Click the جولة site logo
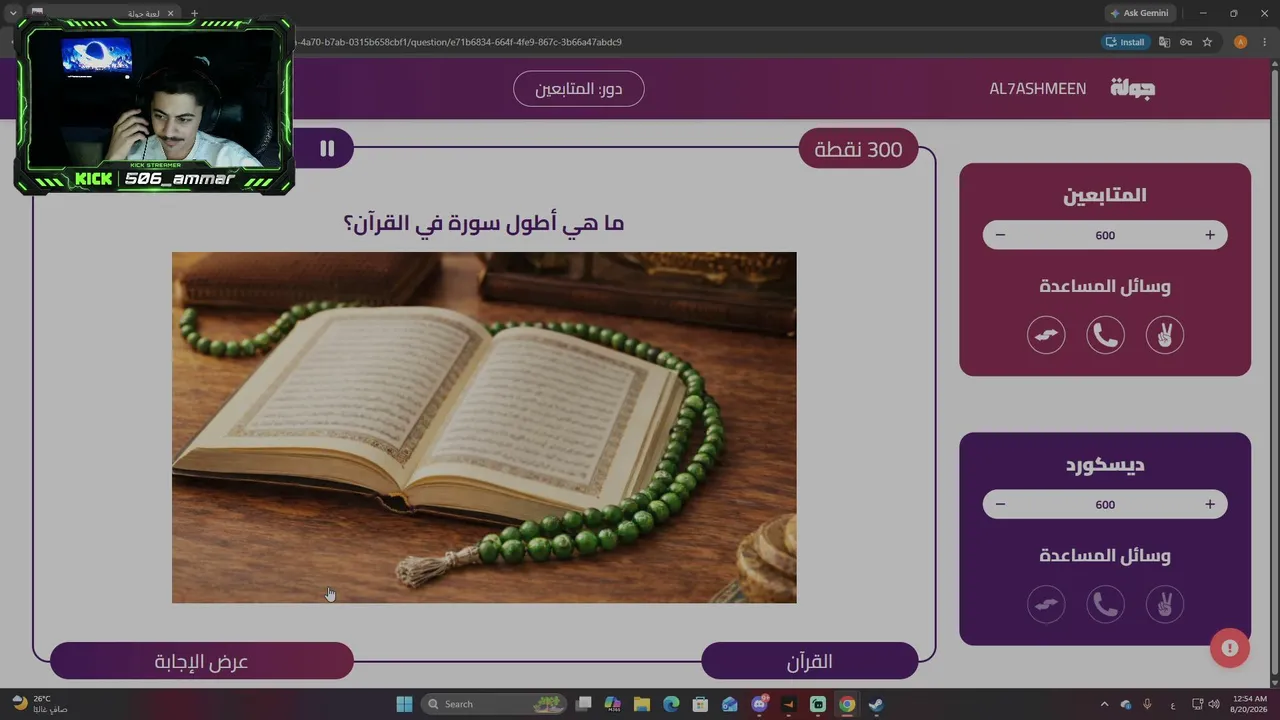The height and width of the screenshot is (720, 1280). 1133,88
